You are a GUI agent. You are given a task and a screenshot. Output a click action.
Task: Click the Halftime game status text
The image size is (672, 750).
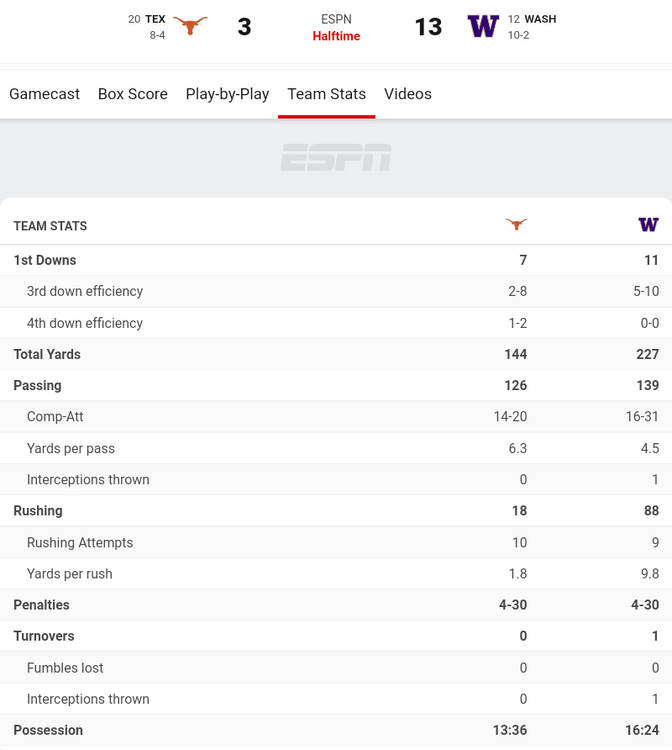pos(336,36)
